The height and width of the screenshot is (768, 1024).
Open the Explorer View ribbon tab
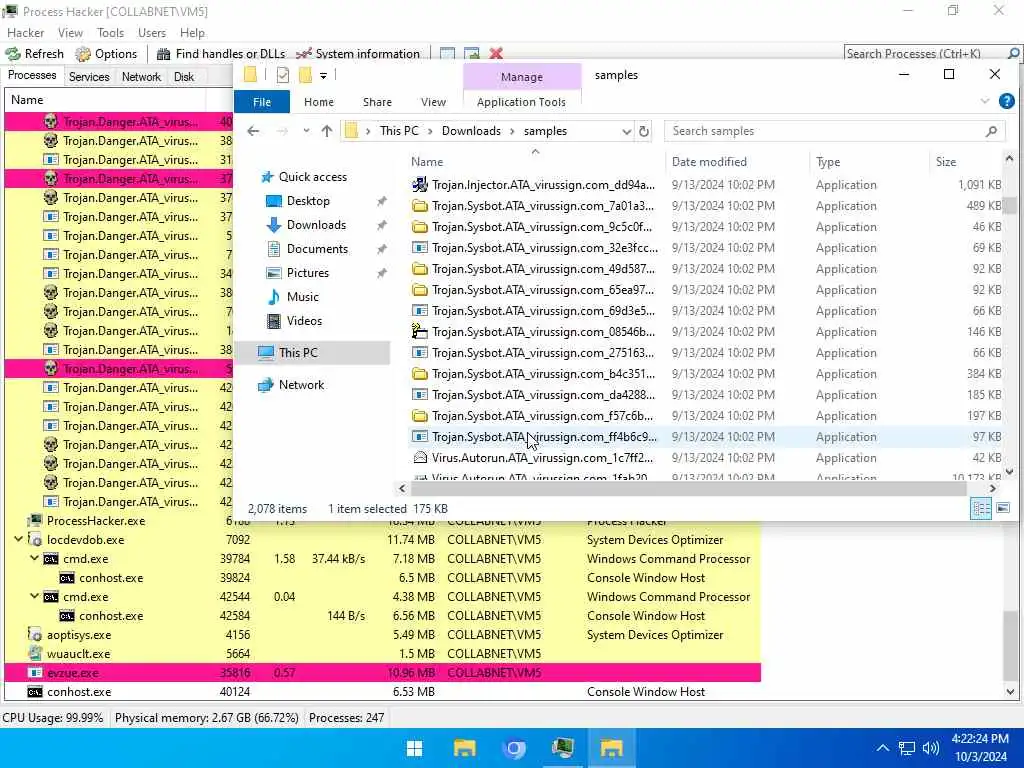pyautogui.click(x=433, y=102)
